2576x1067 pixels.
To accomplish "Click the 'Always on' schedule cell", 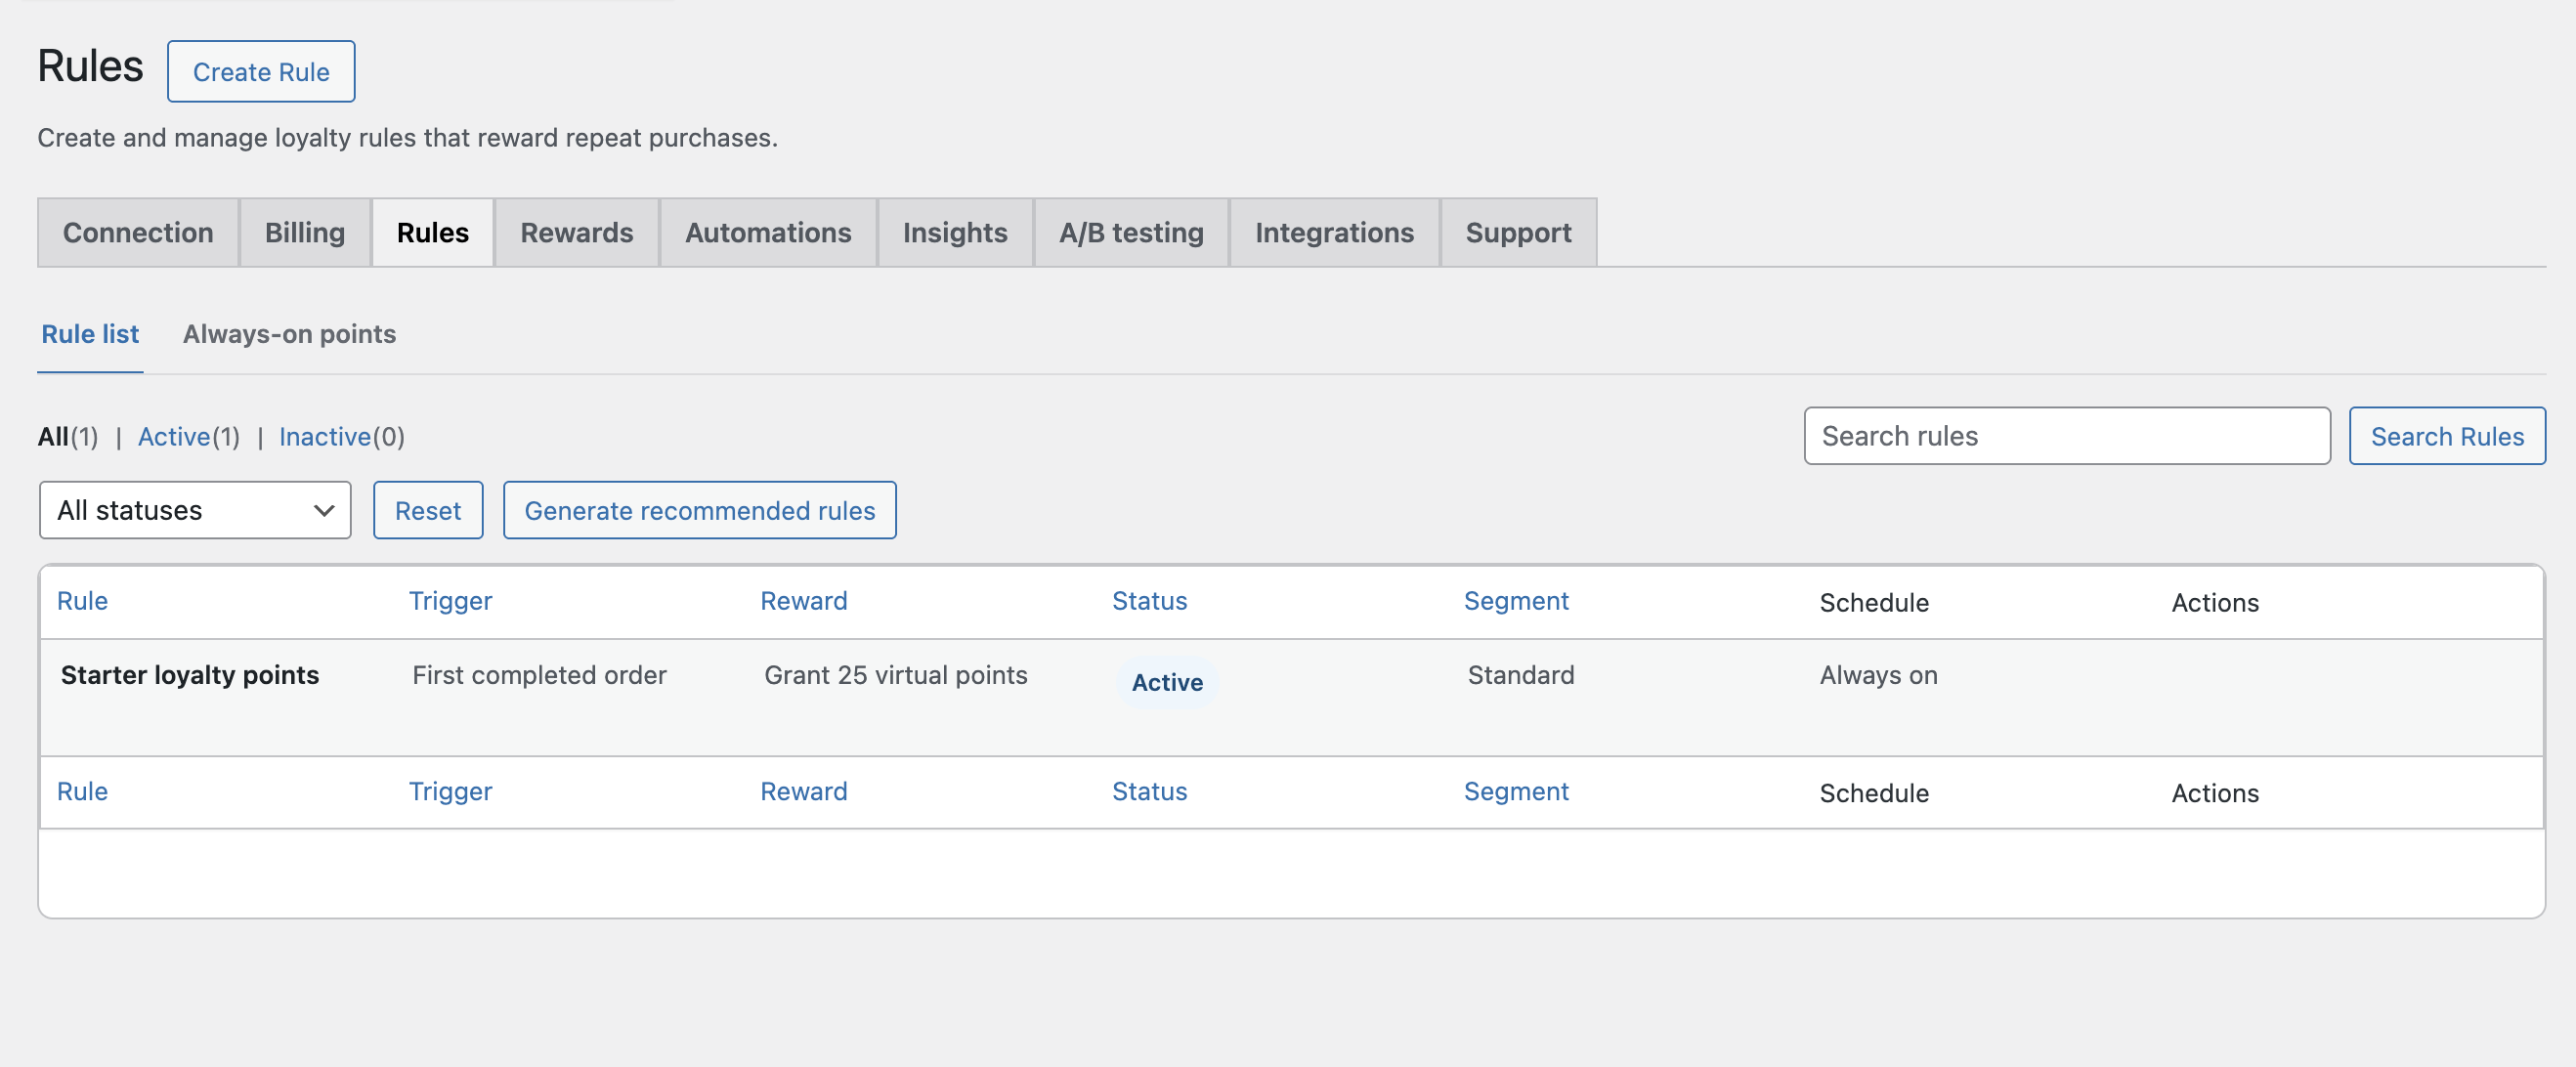I will click(1879, 675).
